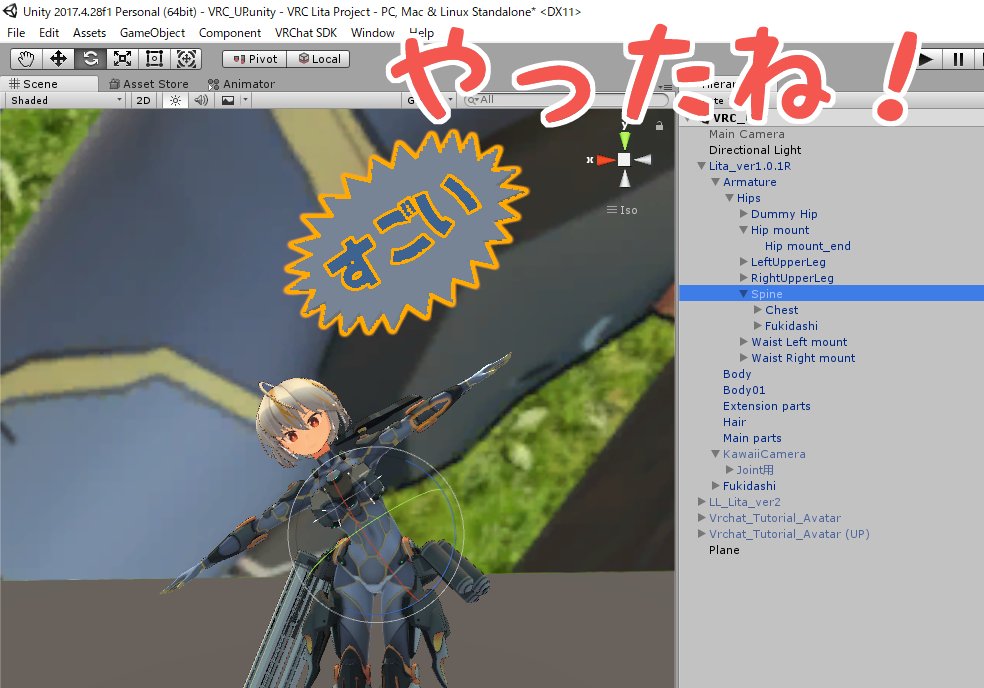Open the Edit menu
Viewport: 984px width, 688px height.
[49, 33]
